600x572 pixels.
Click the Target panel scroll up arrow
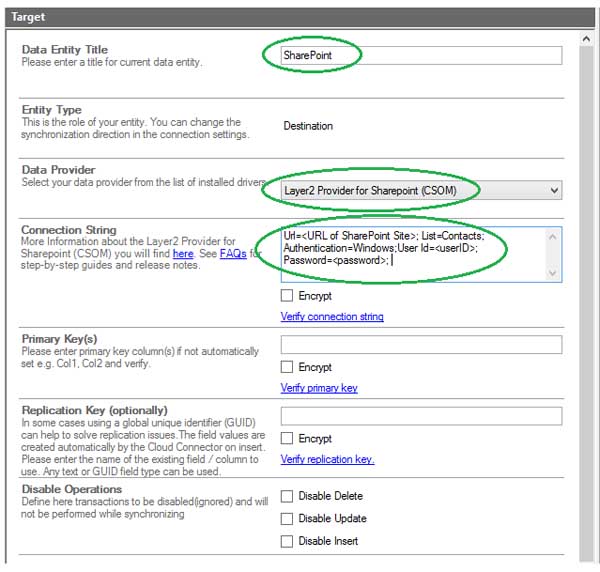(x=587, y=39)
